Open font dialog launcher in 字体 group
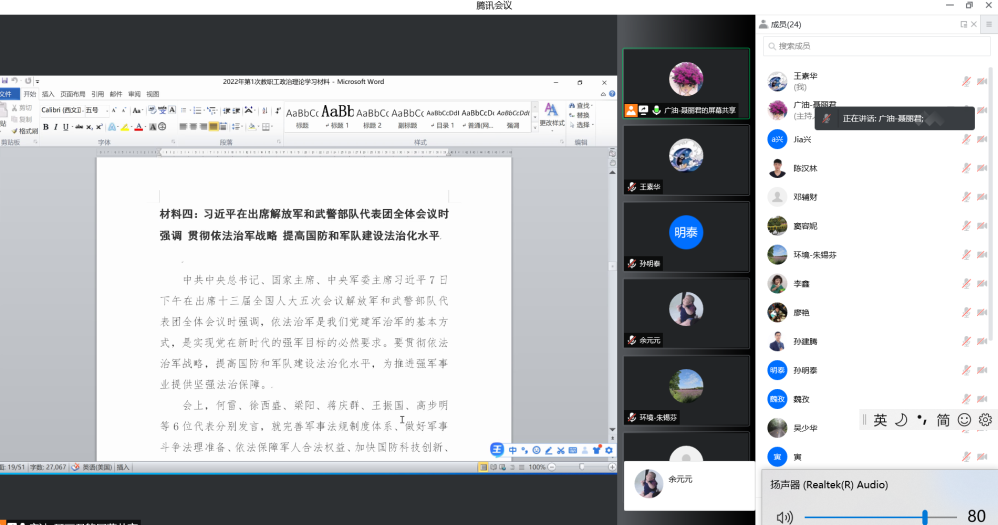Viewport: 998px width, 525px height. (173, 141)
